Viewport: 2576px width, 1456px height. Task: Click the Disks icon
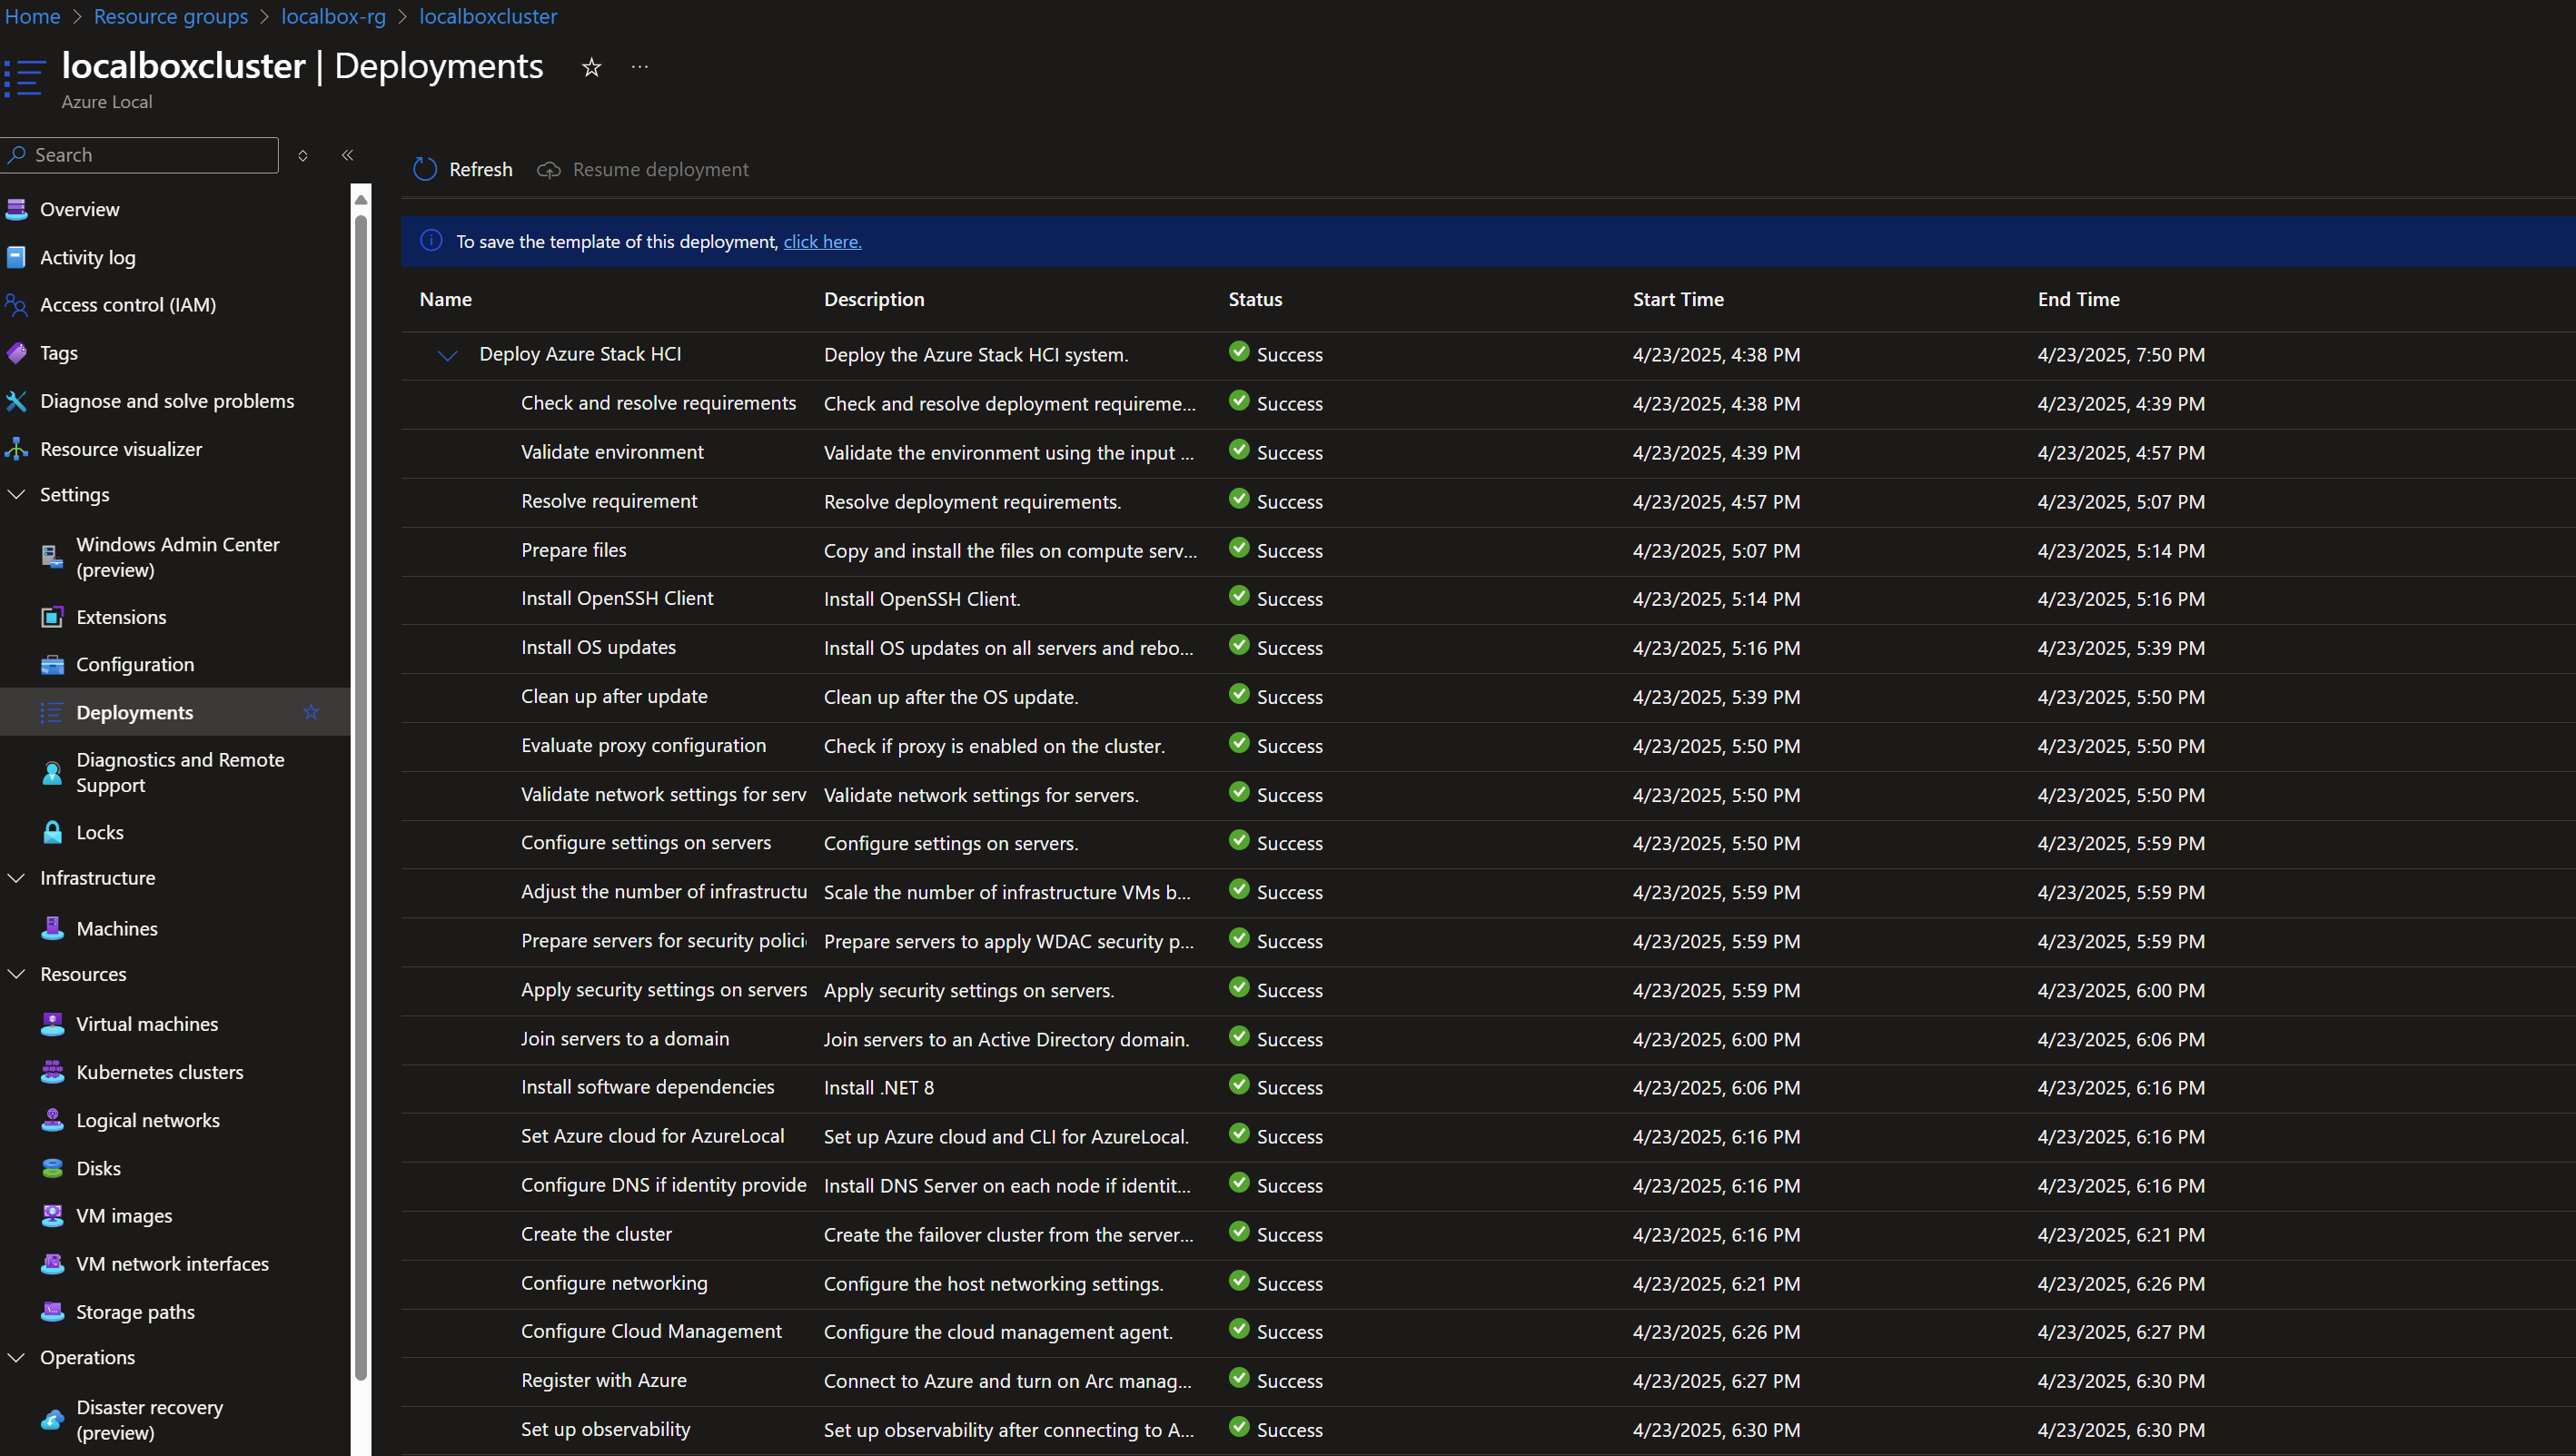[x=52, y=1168]
